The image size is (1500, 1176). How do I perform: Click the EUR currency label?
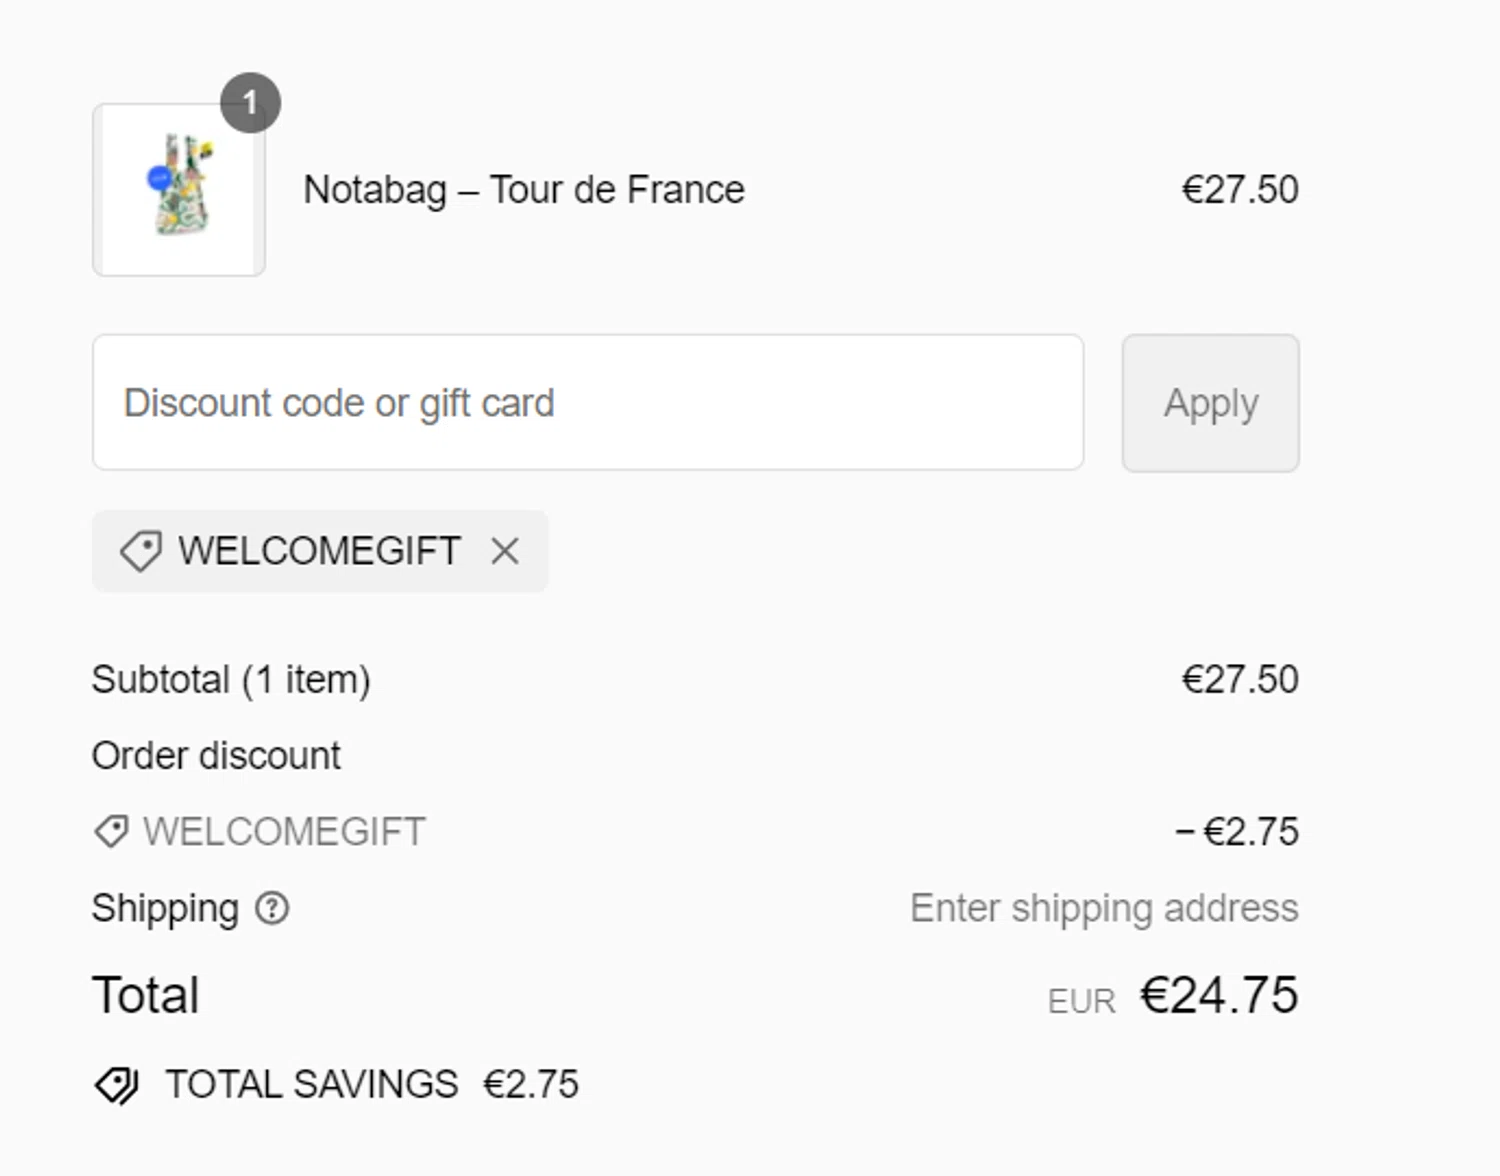1081,1001
